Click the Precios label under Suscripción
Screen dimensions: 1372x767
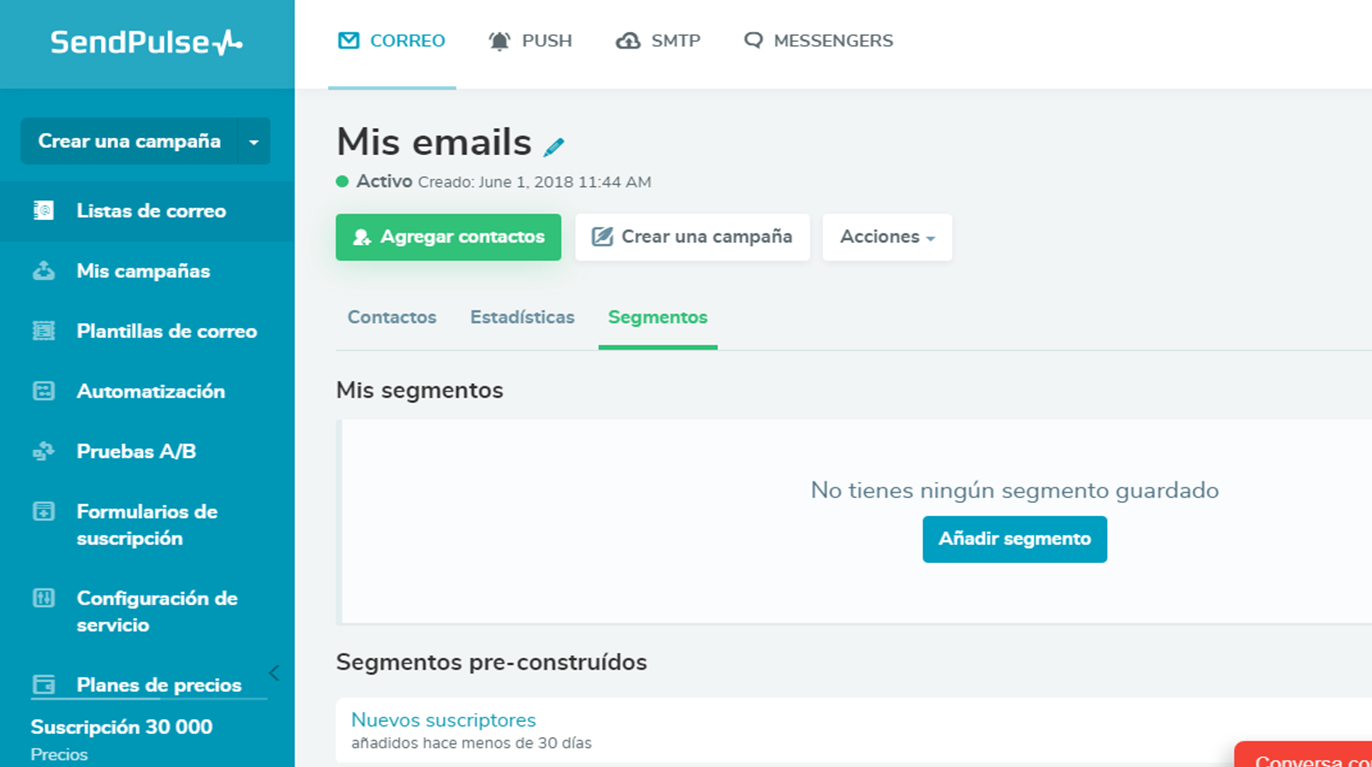(59, 755)
